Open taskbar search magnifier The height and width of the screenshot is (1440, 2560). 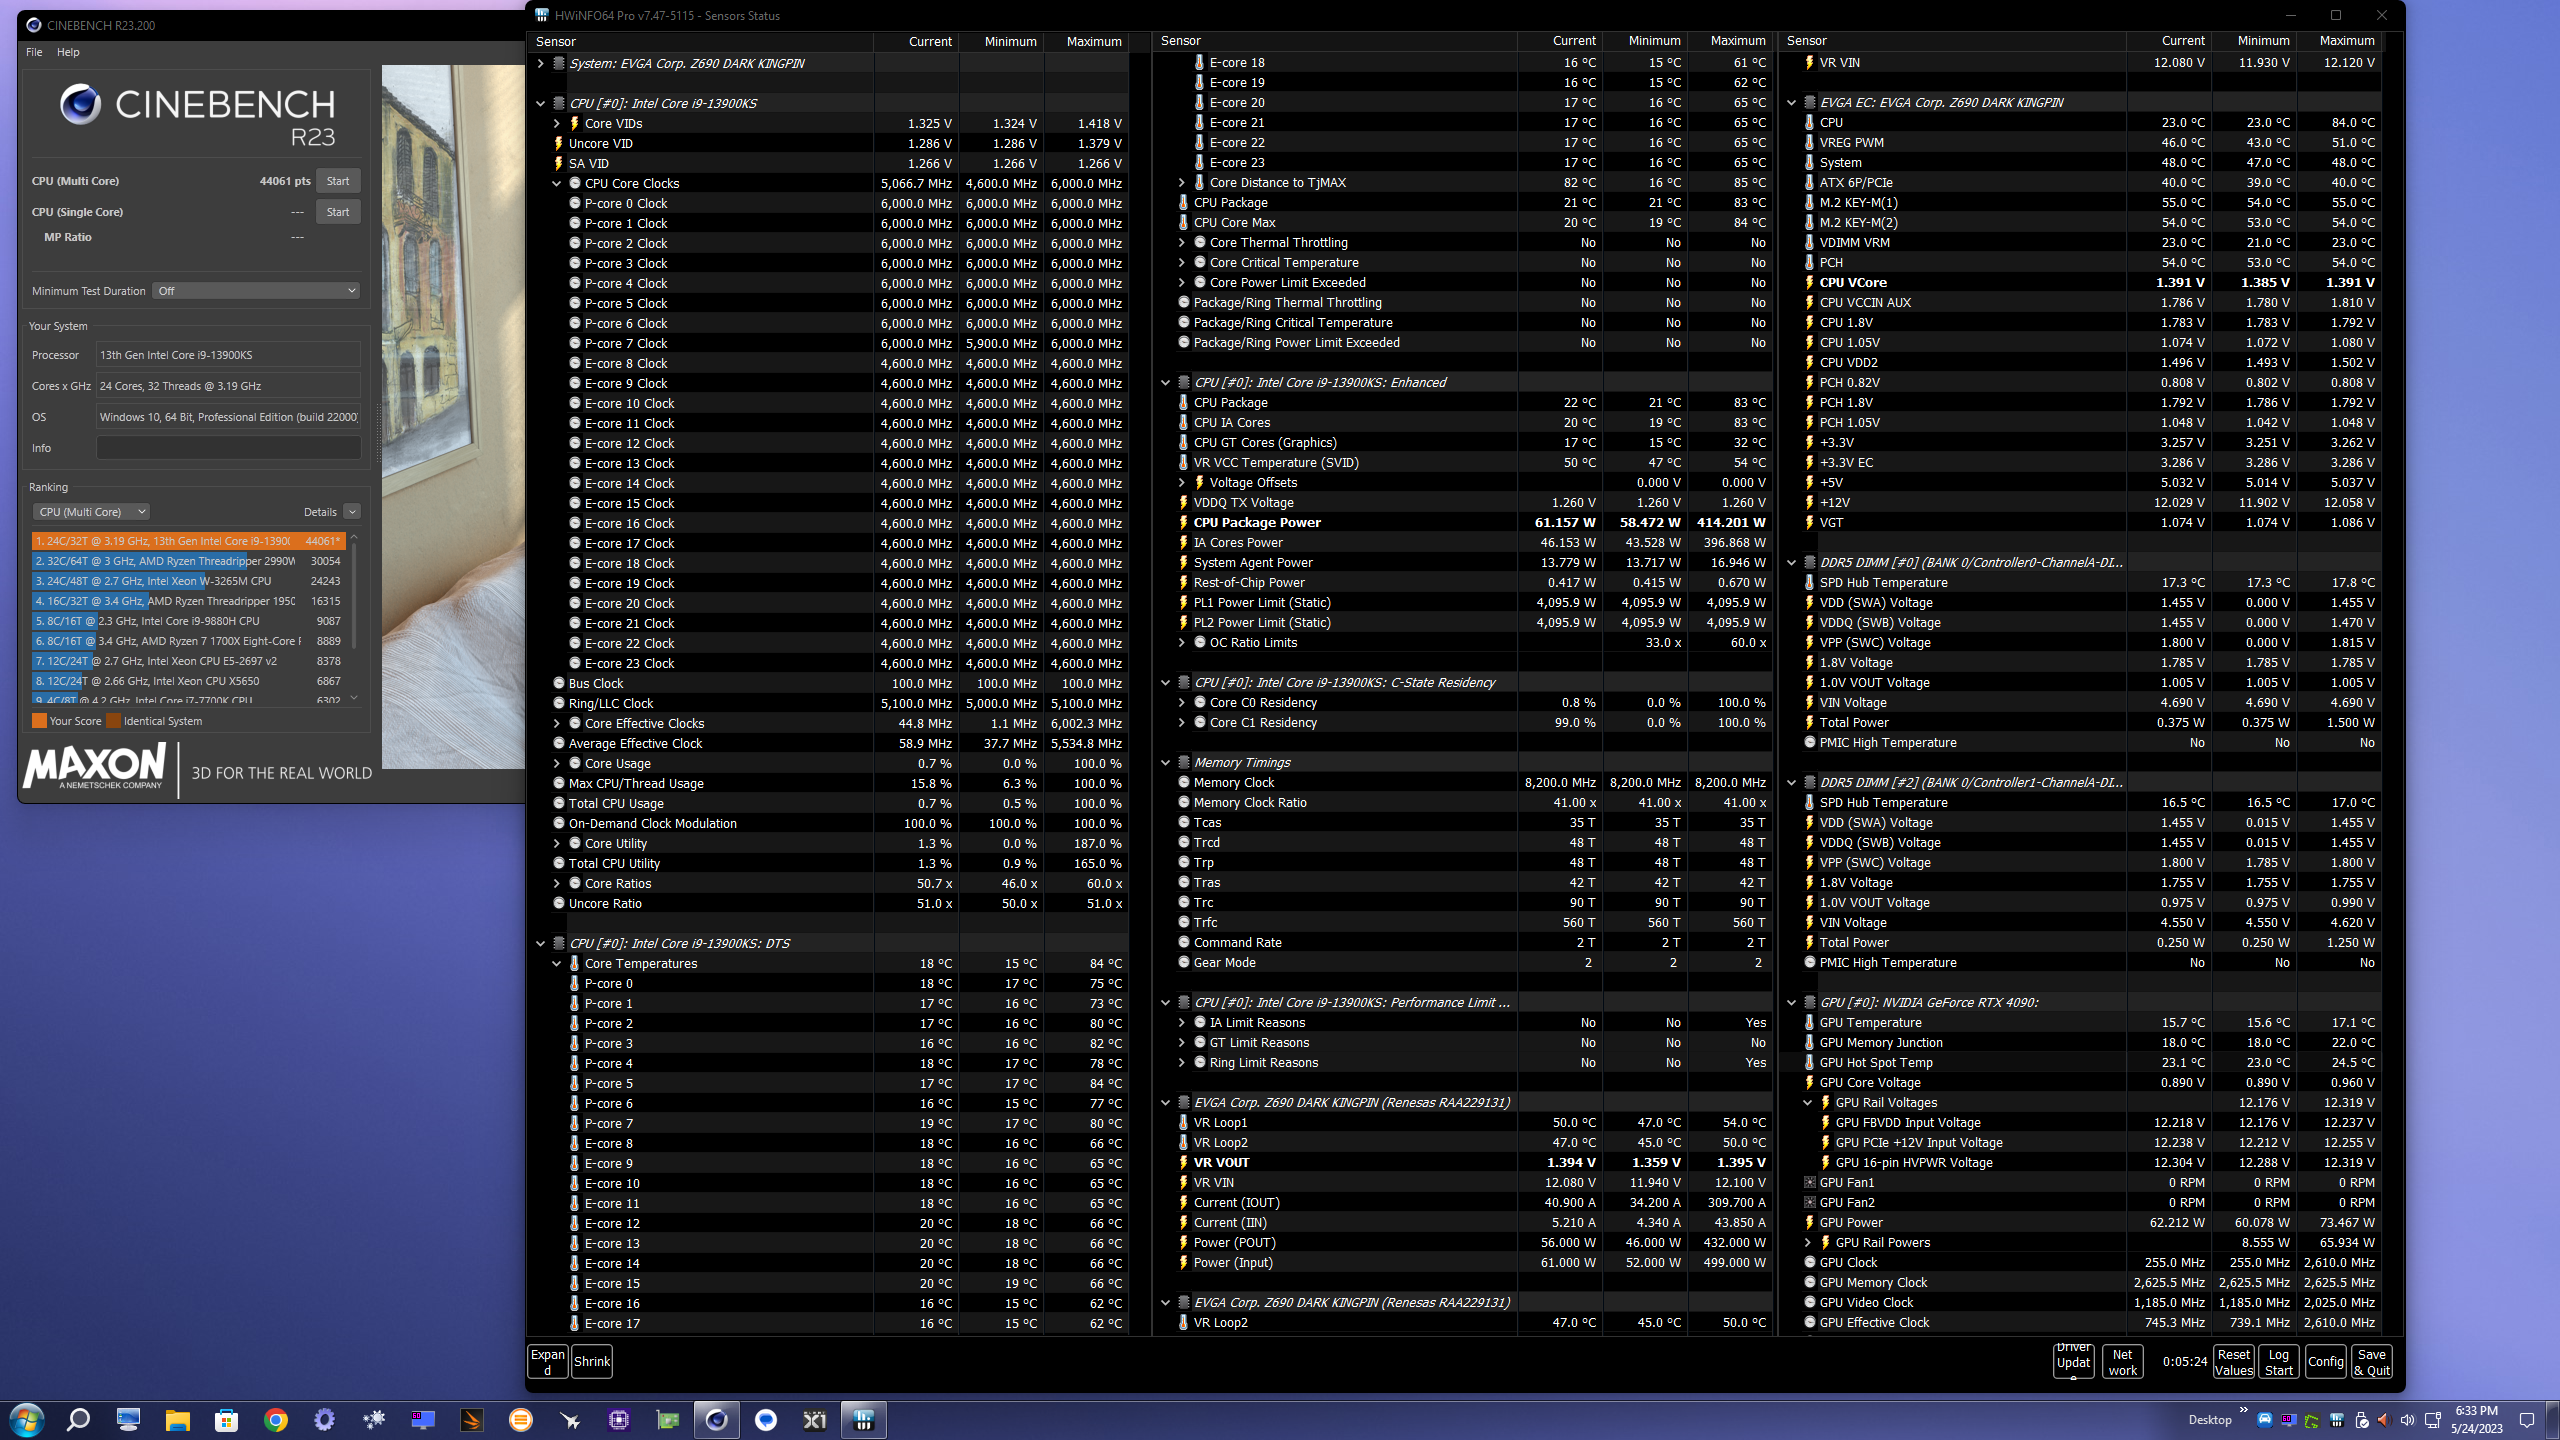78,1419
